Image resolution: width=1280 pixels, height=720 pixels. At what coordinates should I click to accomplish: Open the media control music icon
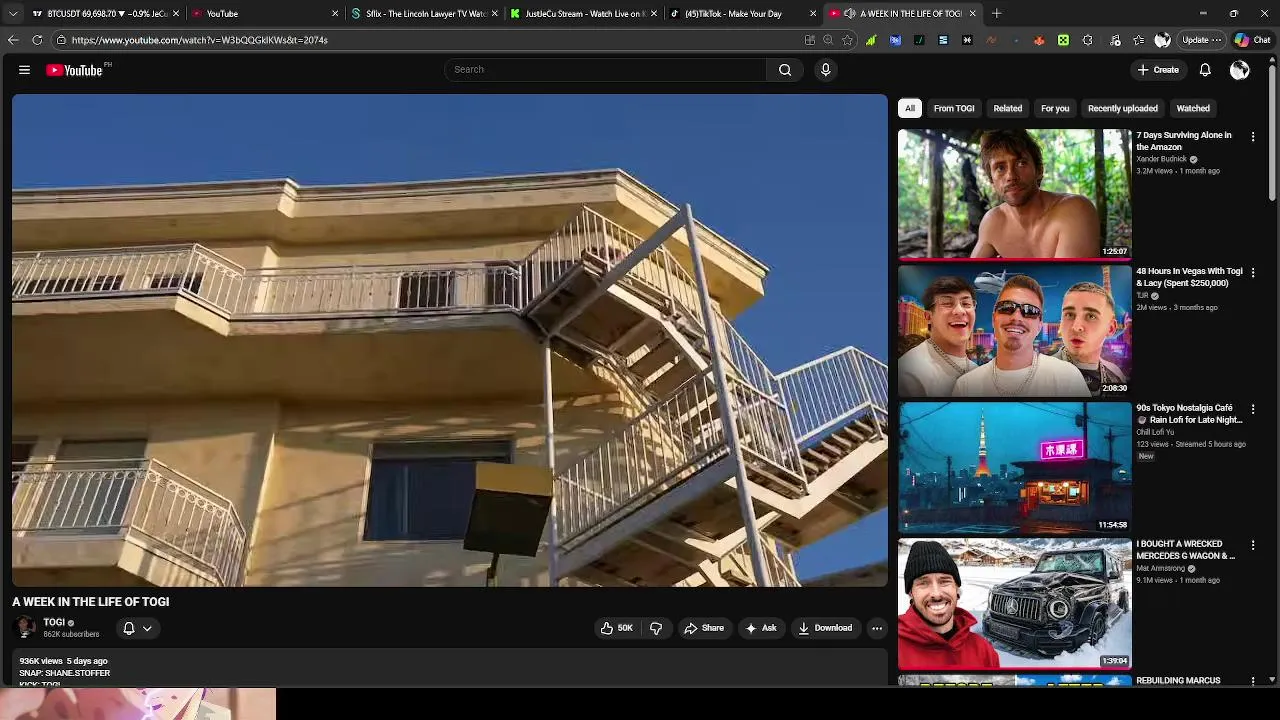[1115, 40]
